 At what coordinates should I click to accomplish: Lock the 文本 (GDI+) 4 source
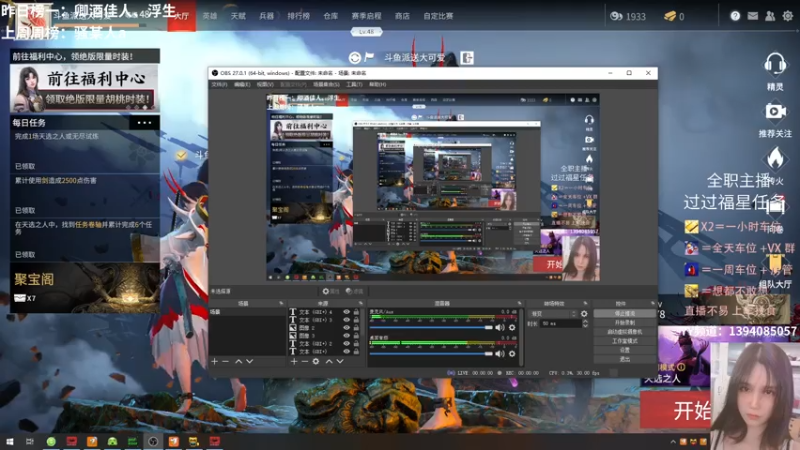pyautogui.click(x=356, y=312)
